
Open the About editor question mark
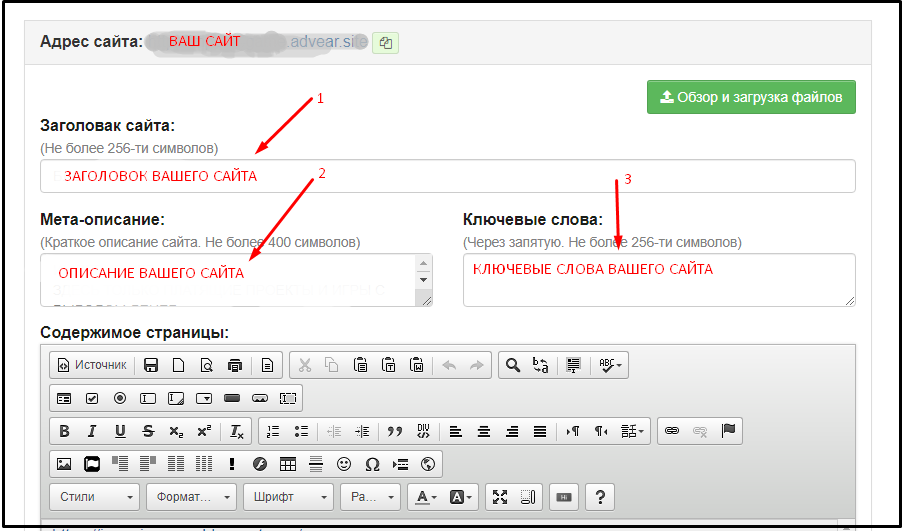point(600,497)
